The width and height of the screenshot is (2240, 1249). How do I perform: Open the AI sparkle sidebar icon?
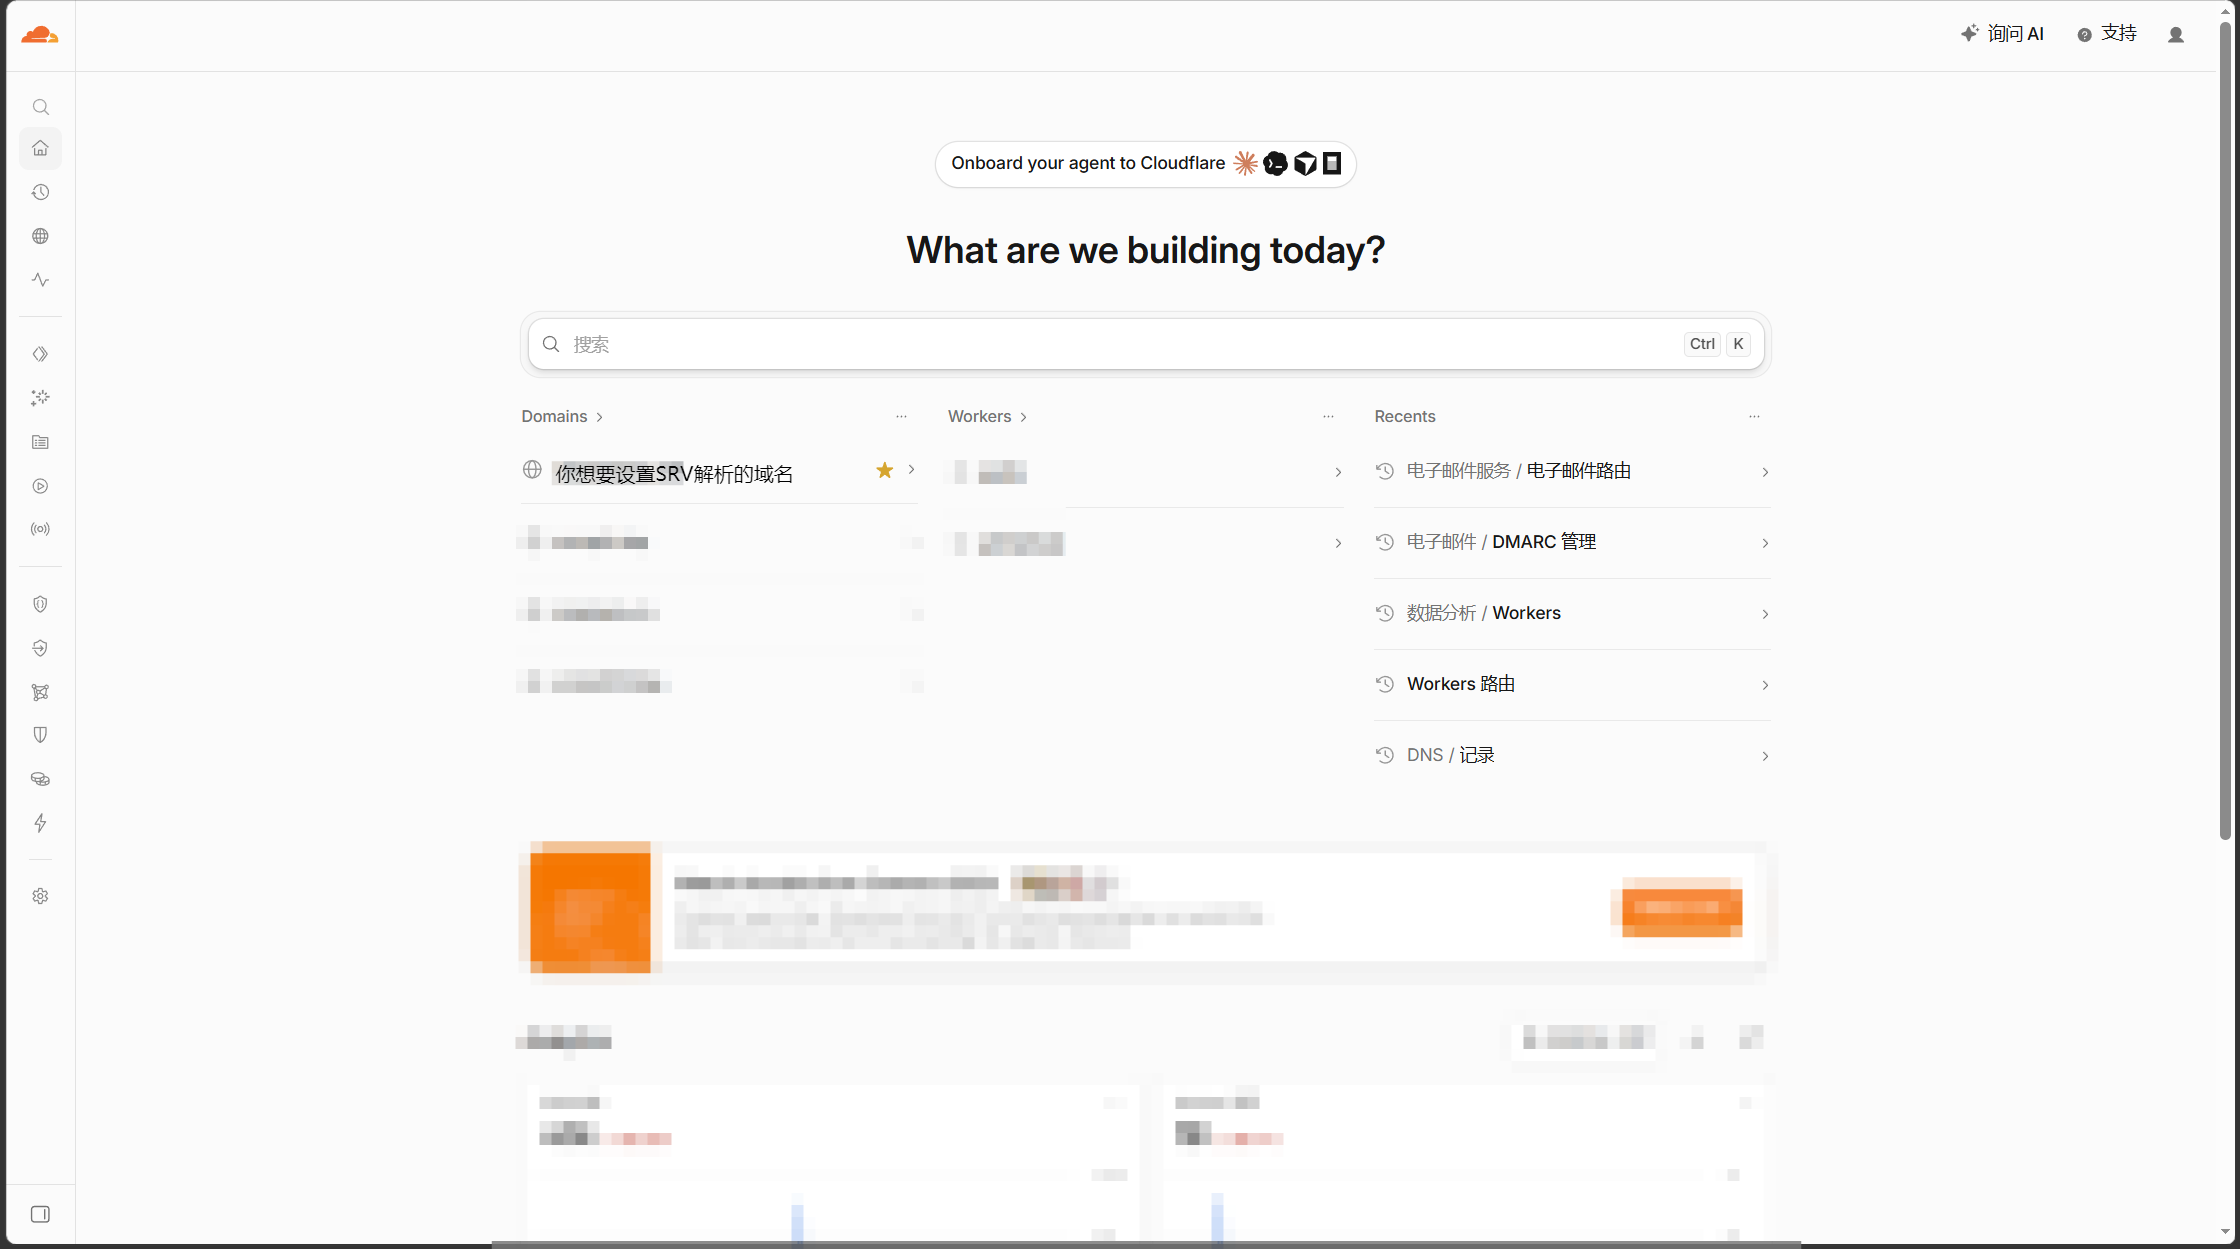coord(40,398)
